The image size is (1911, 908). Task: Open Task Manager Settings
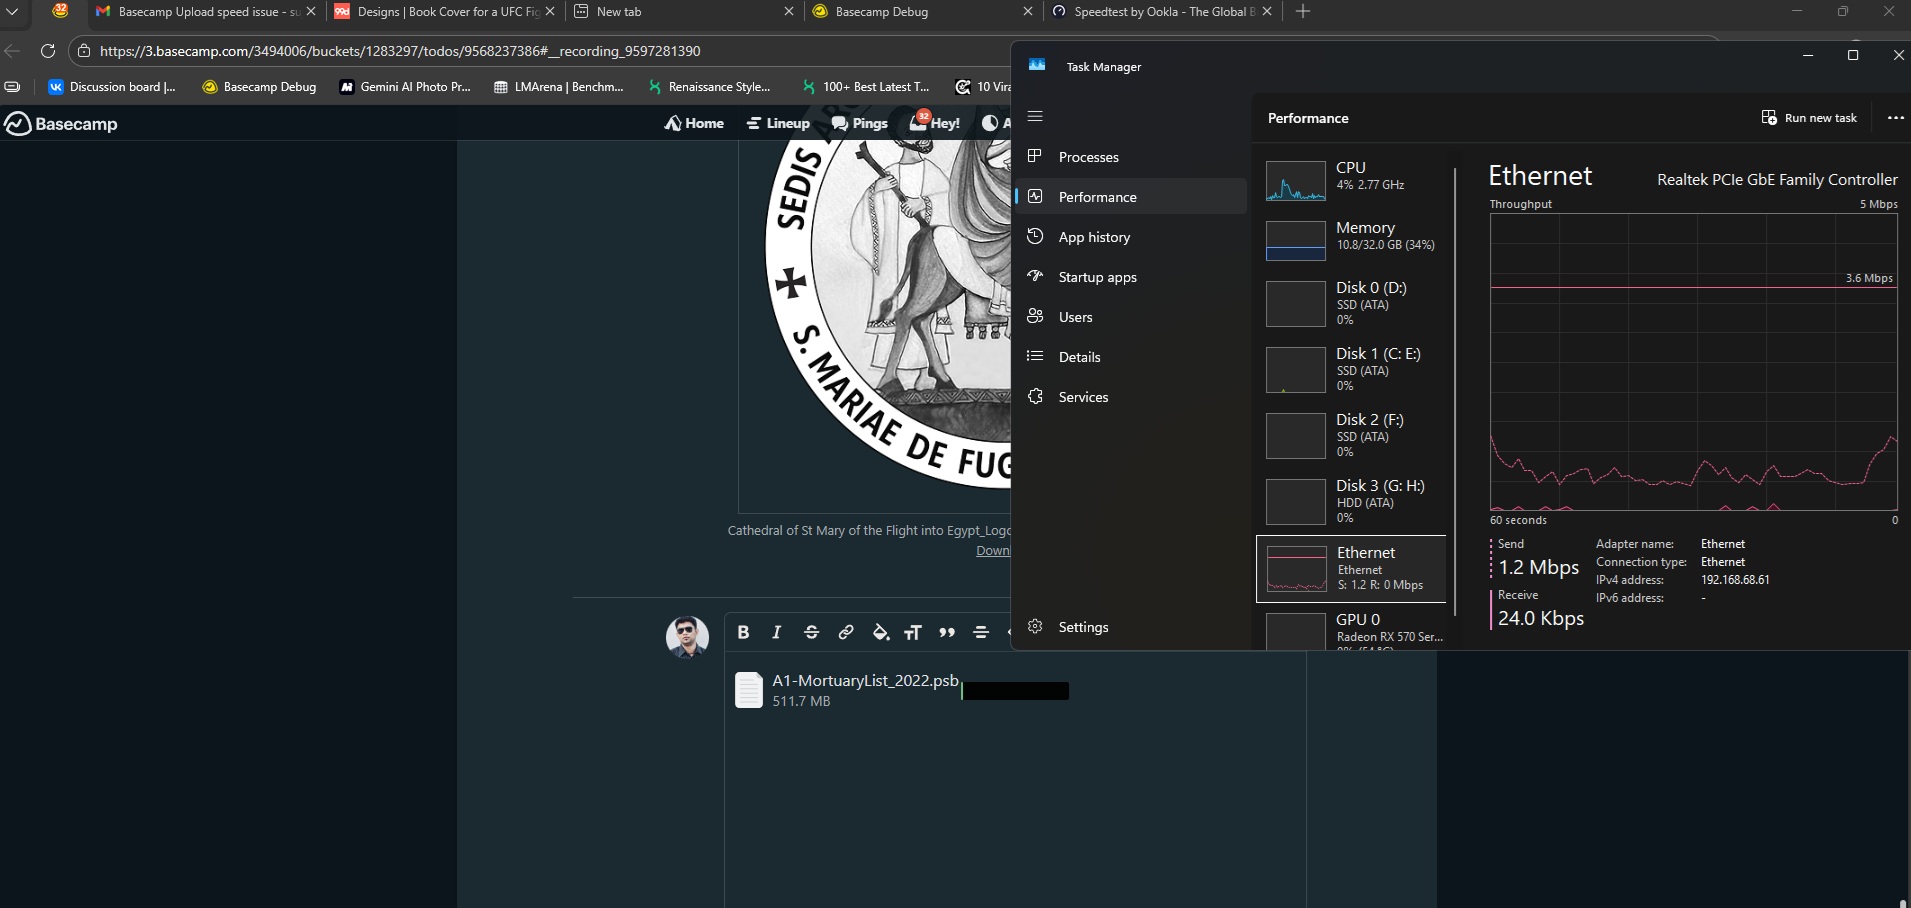coord(1083,627)
